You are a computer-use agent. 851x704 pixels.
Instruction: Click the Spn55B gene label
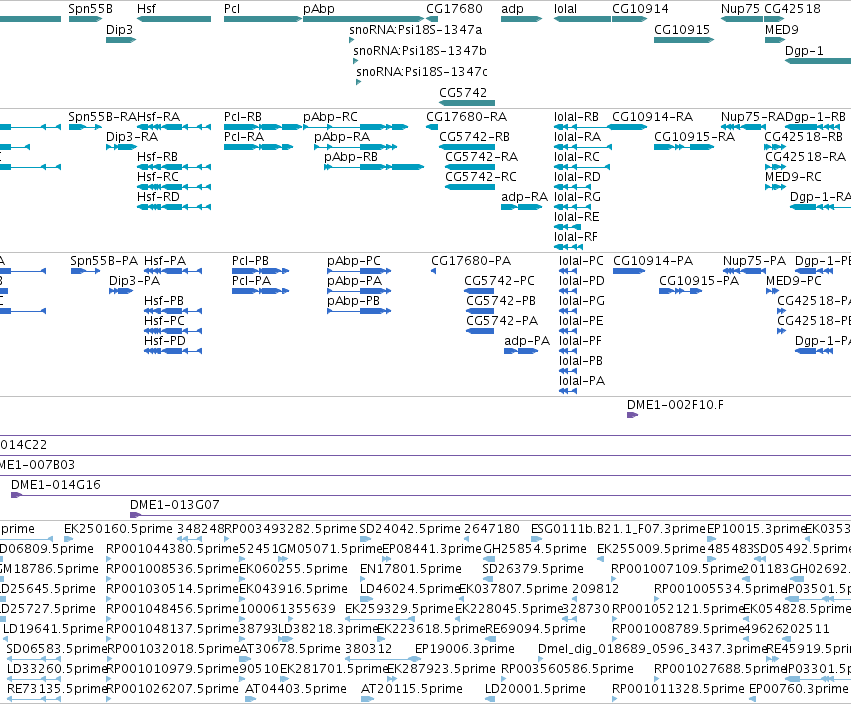[91, 9]
